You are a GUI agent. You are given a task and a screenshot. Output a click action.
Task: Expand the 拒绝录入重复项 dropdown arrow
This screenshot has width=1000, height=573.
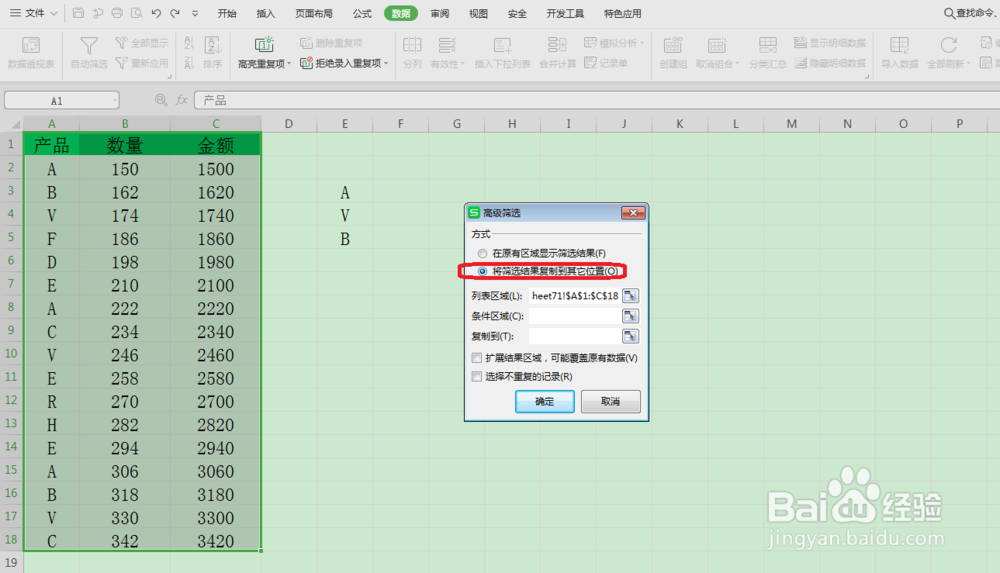coord(386,63)
